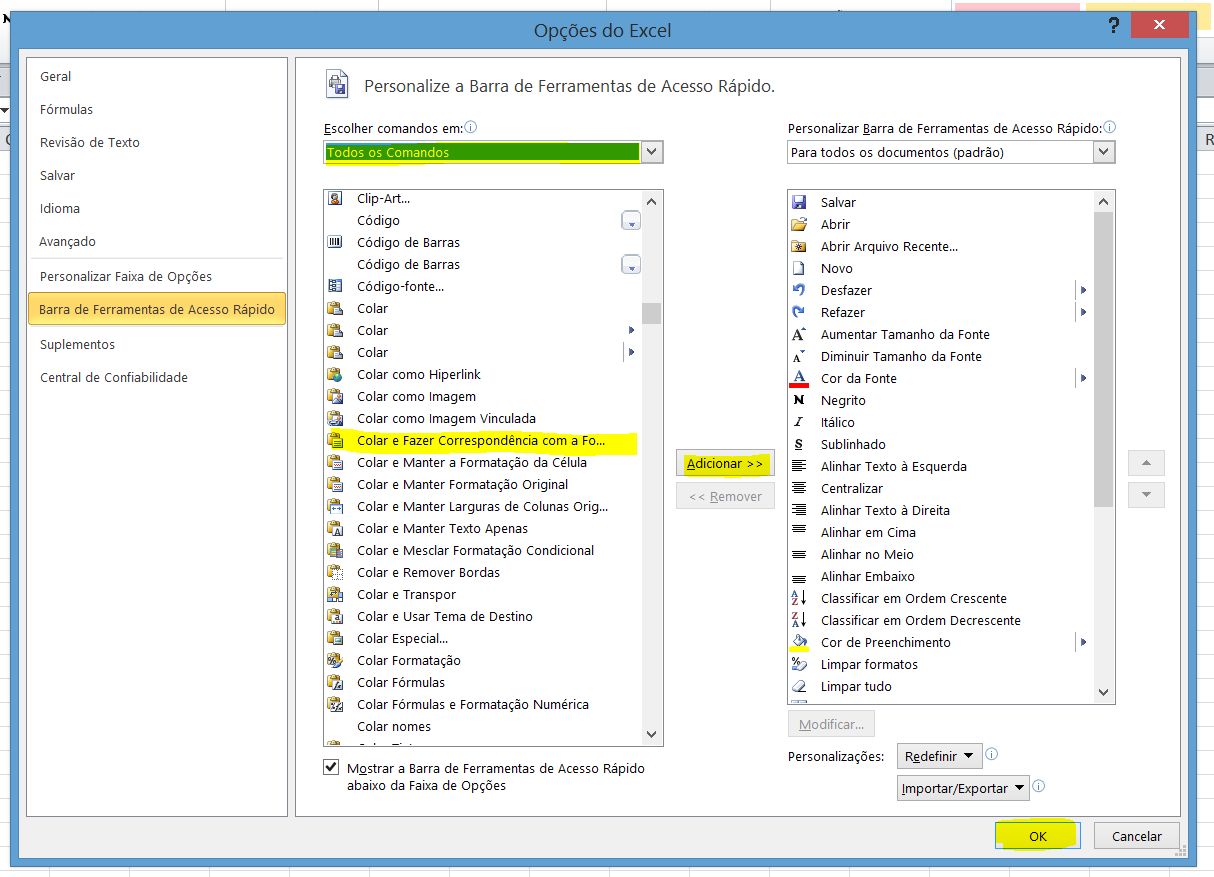The width and height of the screenshot is (1214, 877).
Task: Click the move-up arrow button beside the toolbar list
Action: [1146, 463]
